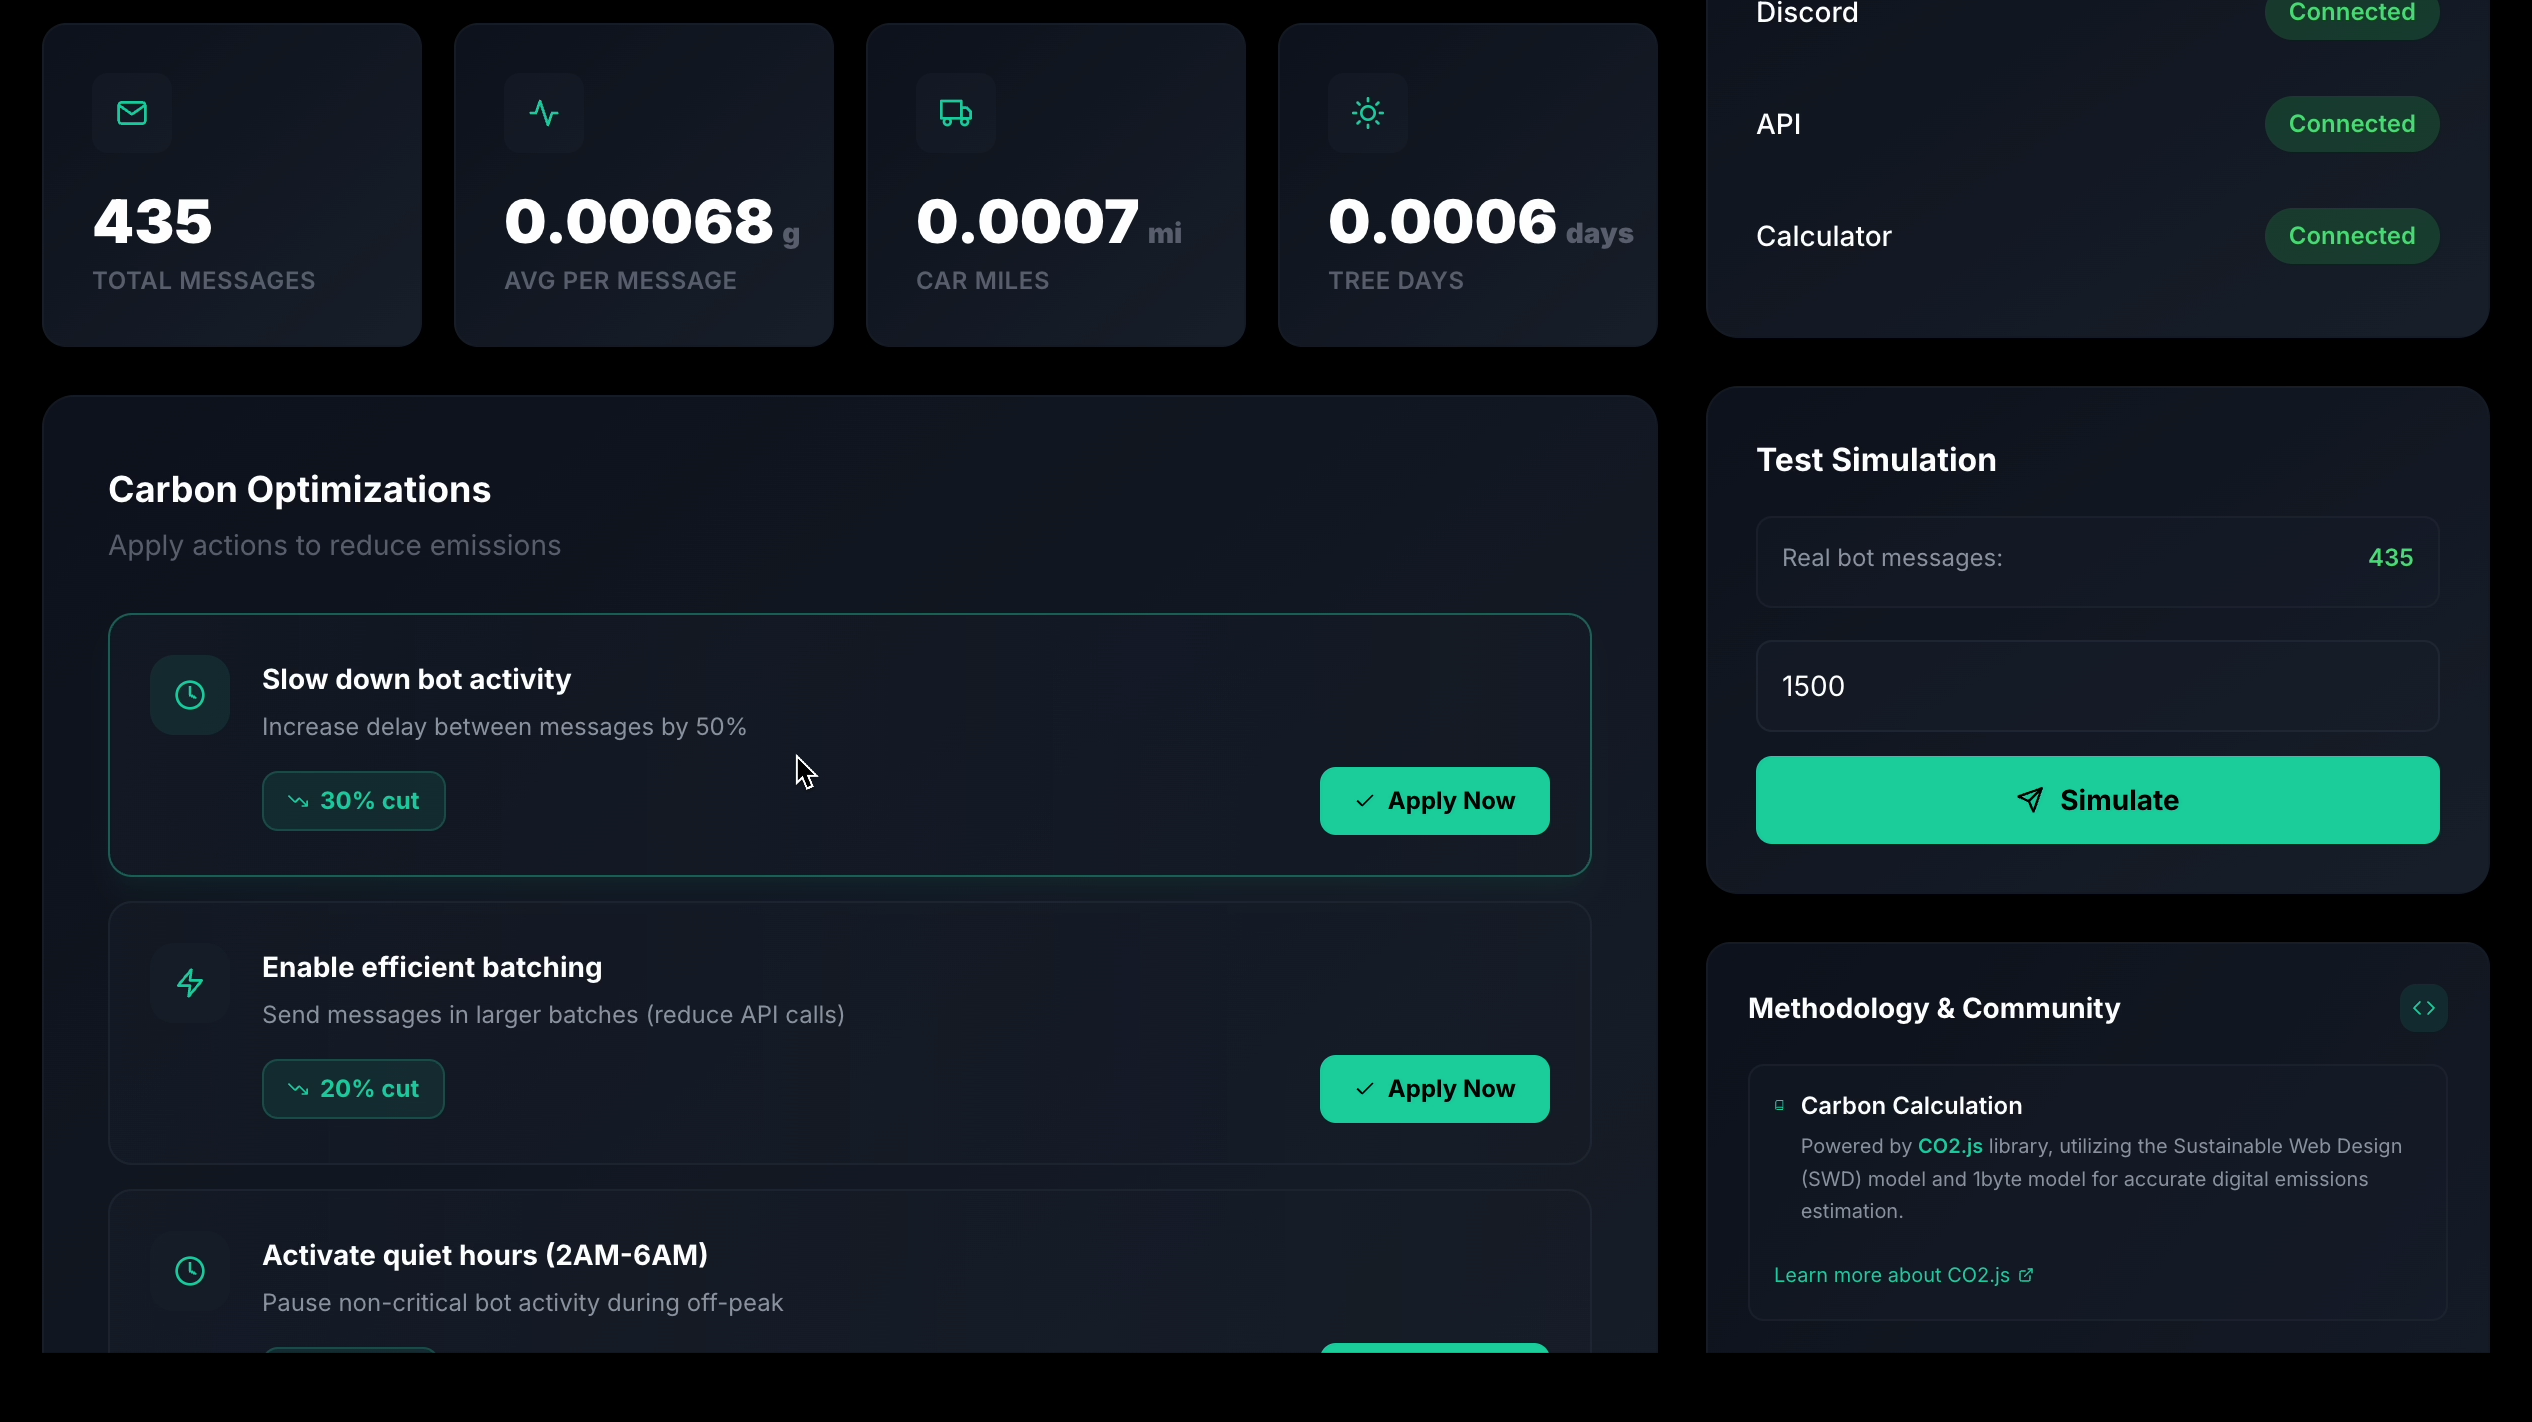Image resolution: width=2532 pixels, height=1422 pixels.
Task: Click the Real bot messages 435 field
Action: 2097,558
